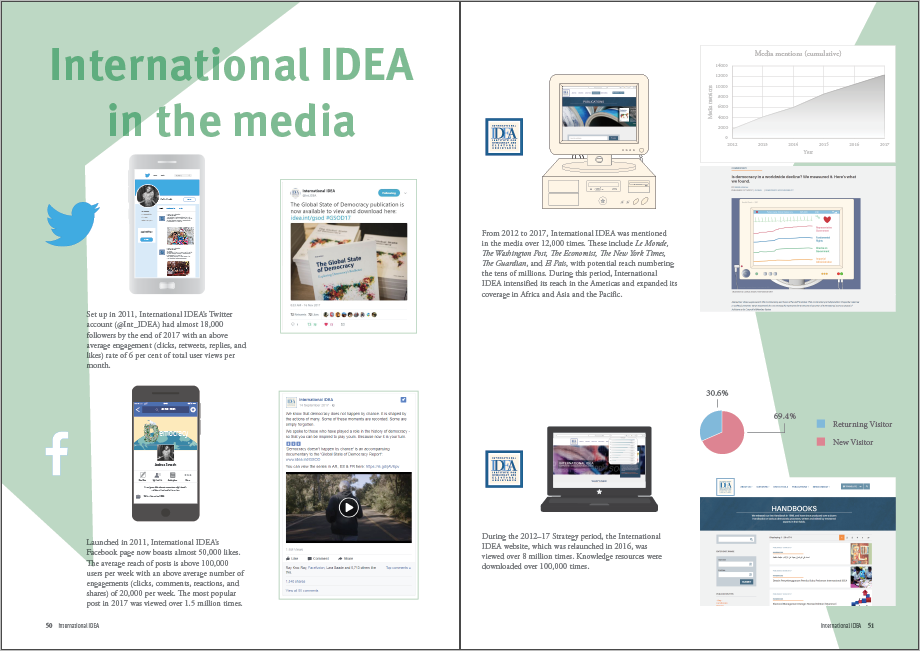The height and width of the screenshot is (651, 920).
Task: Click the New Visitor pink legend swatch
Action: [821, 442]
